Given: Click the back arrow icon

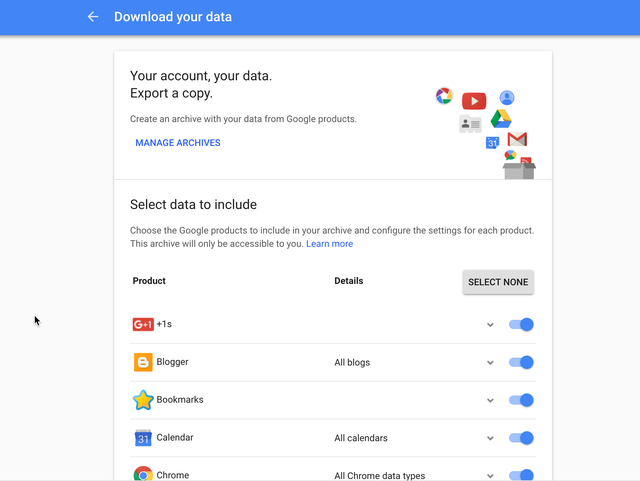Looking at the screenshot, I should (93, 17).
